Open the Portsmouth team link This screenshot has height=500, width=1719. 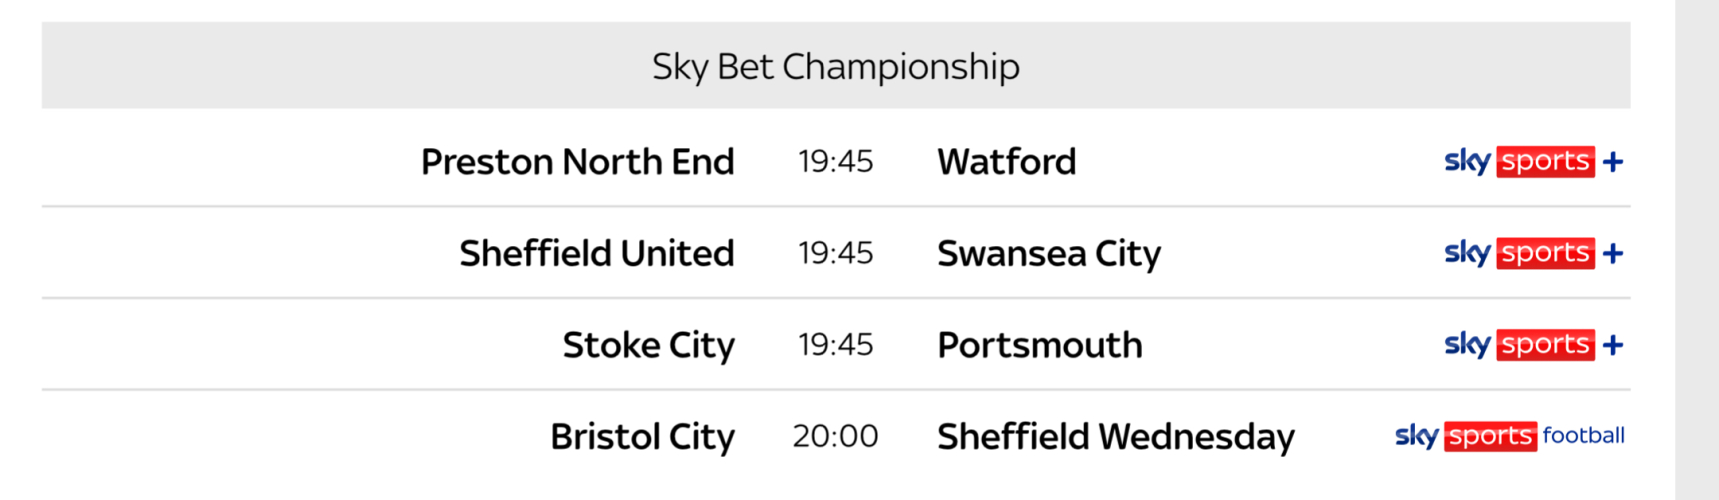[x=1039, y=346]
